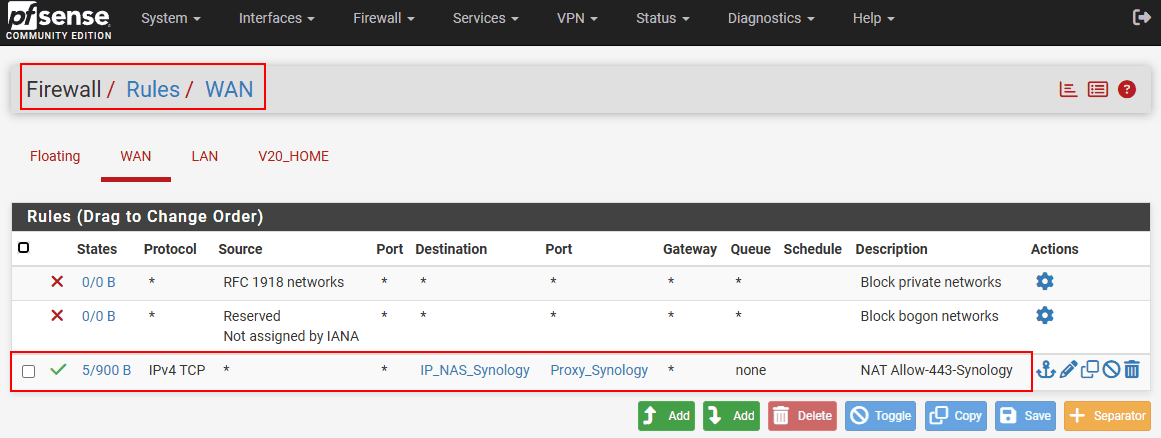The height and width of the screenshot is (438, 1161).
Task: Disable Synology rule via the ban icon
Action: pyautogui.click(x=1111, y=370)
